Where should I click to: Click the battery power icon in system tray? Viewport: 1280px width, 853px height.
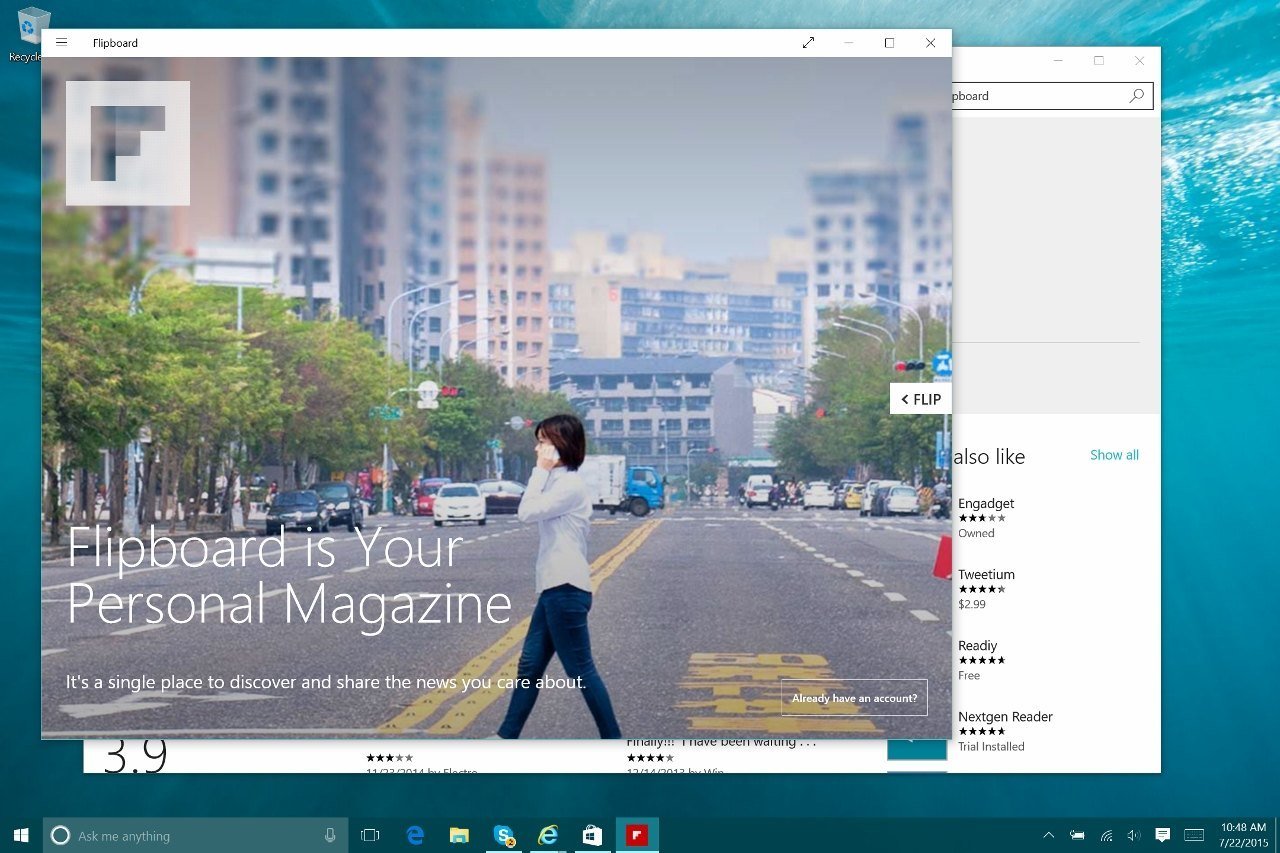(1077, 835)
